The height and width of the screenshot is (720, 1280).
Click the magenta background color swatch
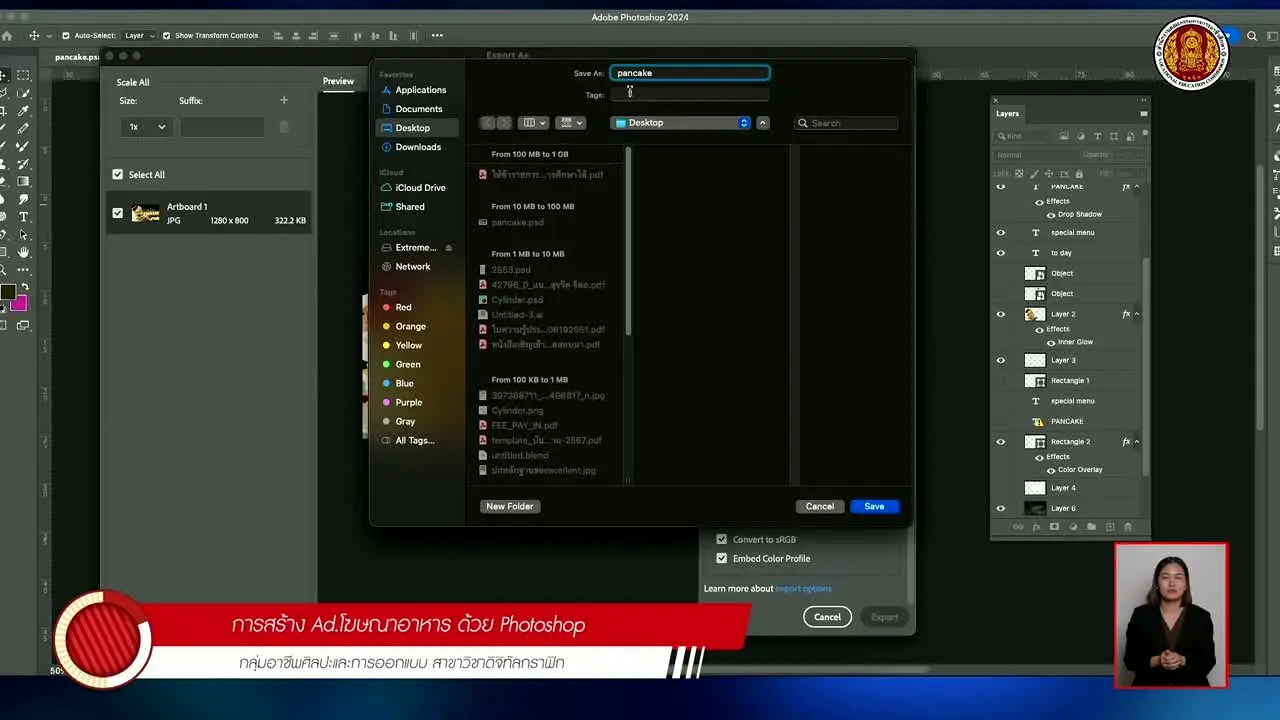tap(20, 303)
